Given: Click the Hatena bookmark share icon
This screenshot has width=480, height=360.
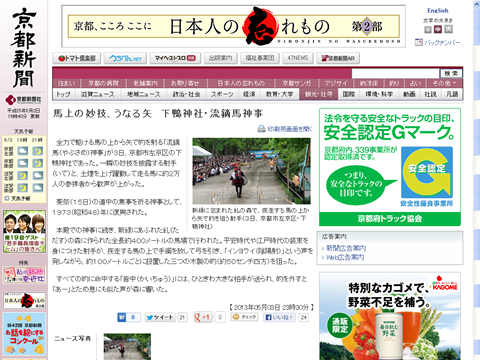Looking at the screenshot, I should [129, 317].
